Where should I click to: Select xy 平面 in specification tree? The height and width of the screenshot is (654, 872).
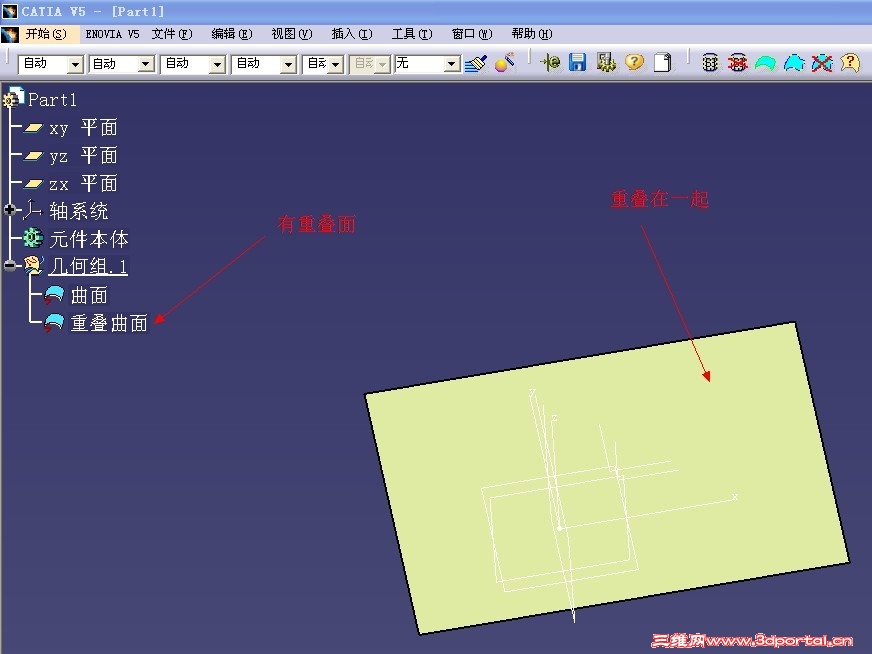[83, 128]
